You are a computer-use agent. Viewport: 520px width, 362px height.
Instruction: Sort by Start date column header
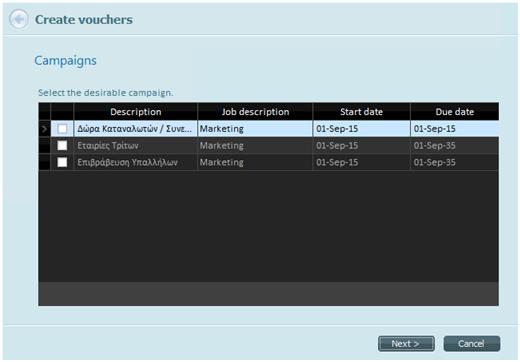tap(362, 112)
